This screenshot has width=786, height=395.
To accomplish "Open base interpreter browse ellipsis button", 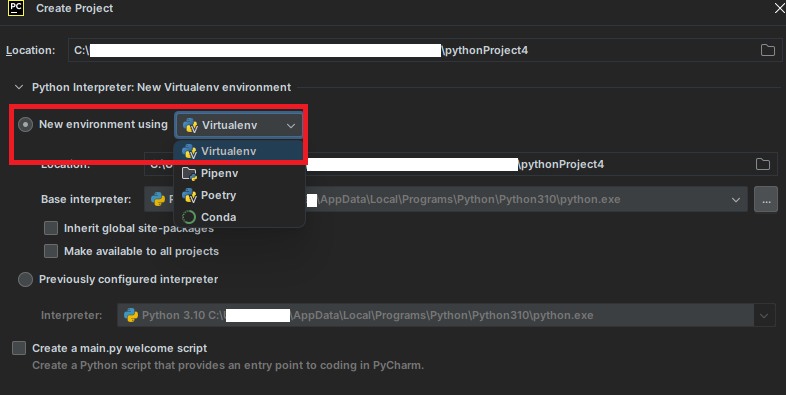I will coord(765,199).
